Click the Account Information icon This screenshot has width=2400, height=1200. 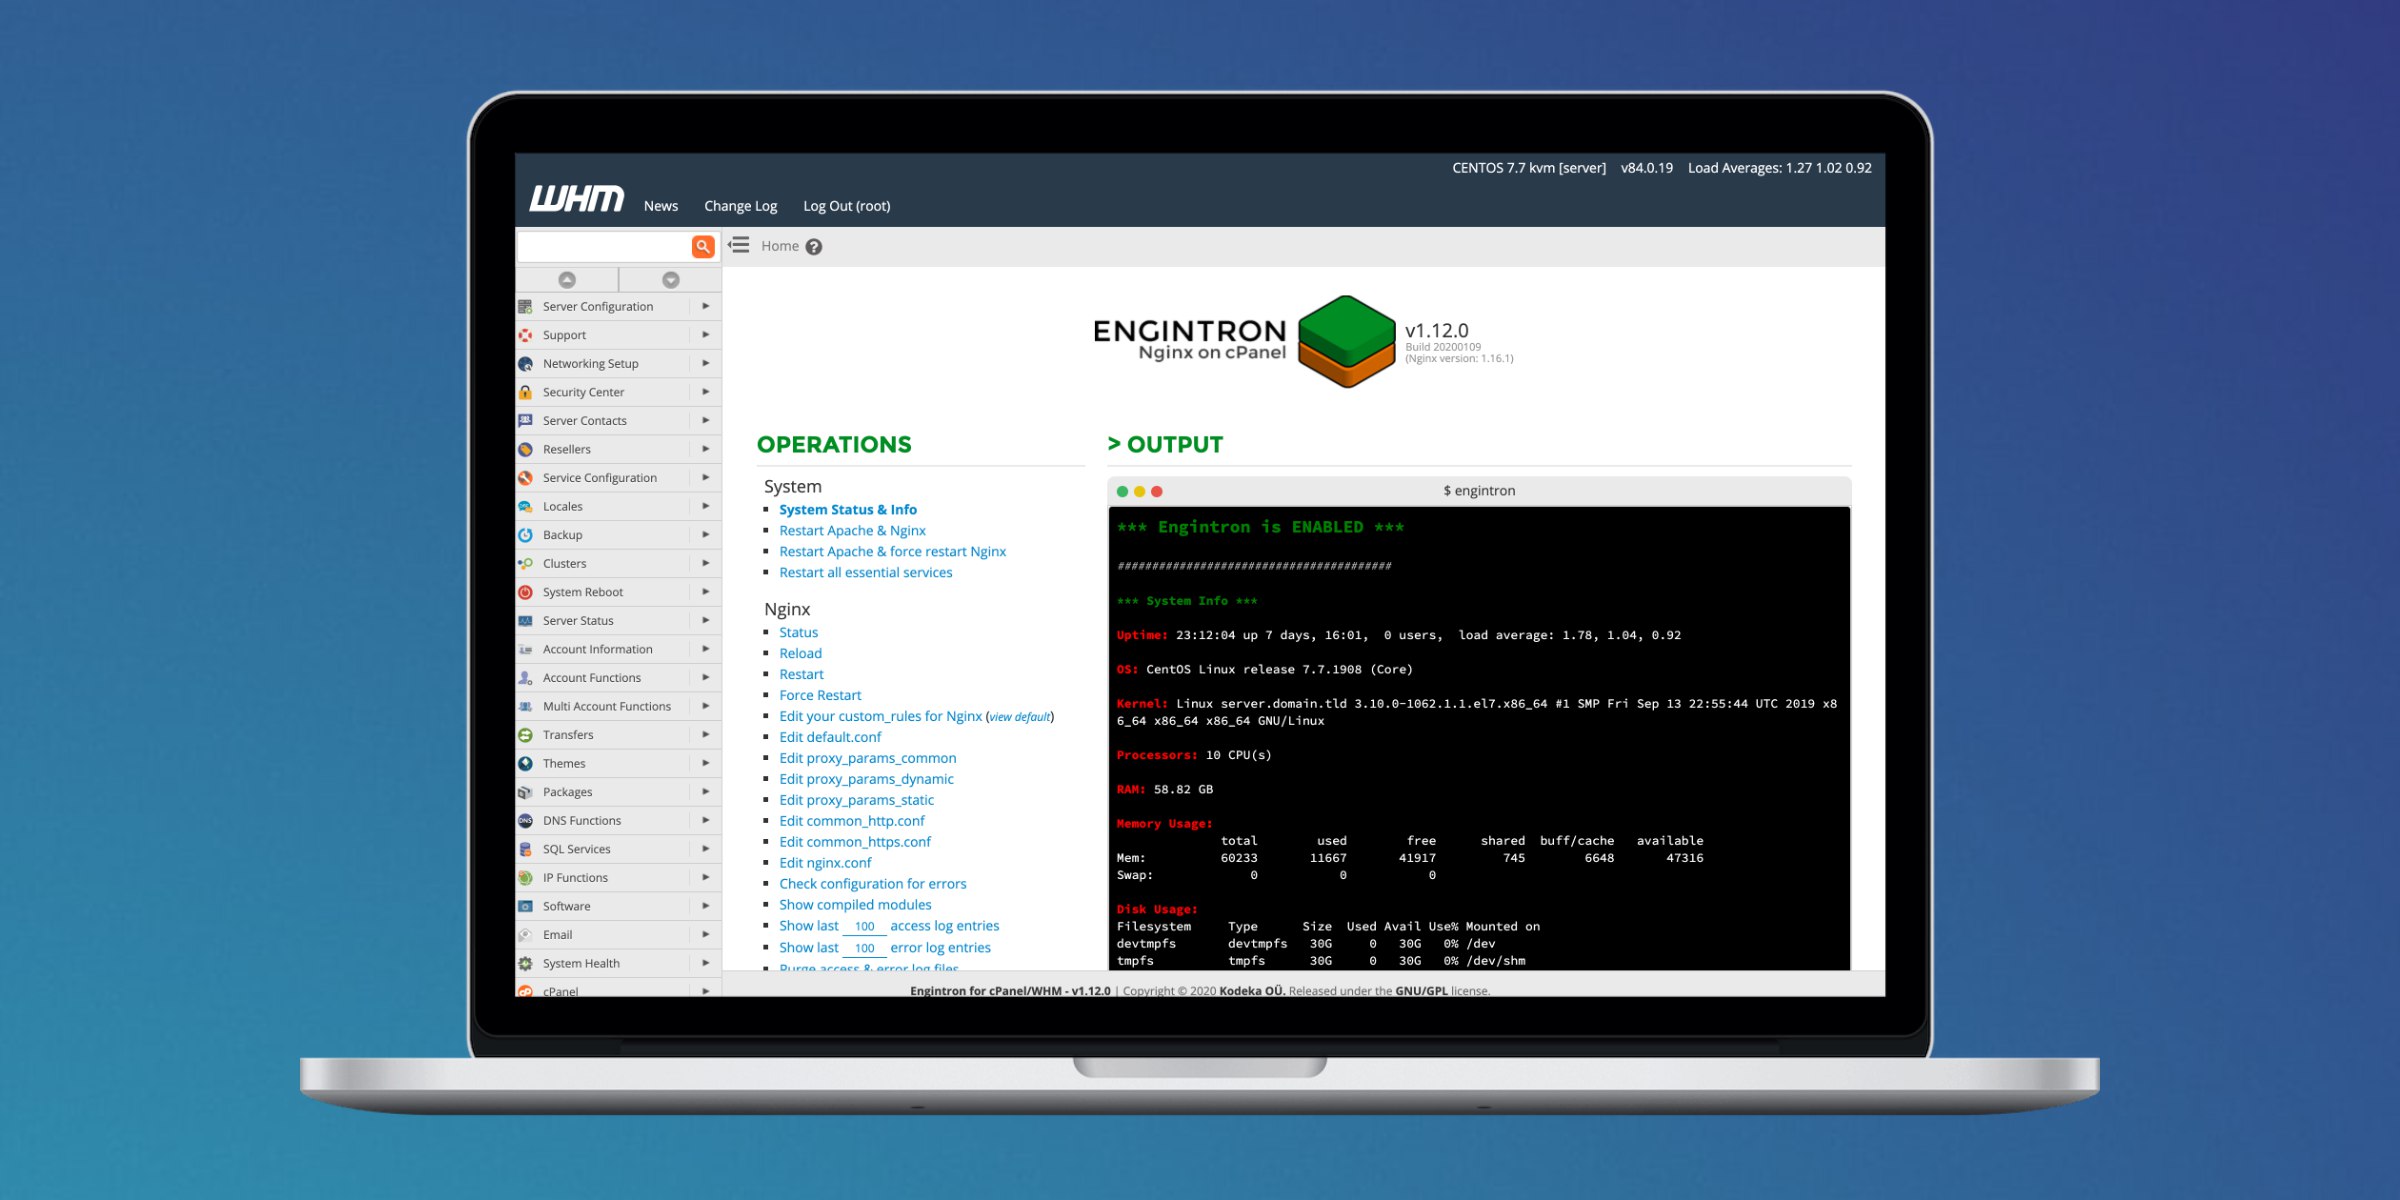click(525, 649)
